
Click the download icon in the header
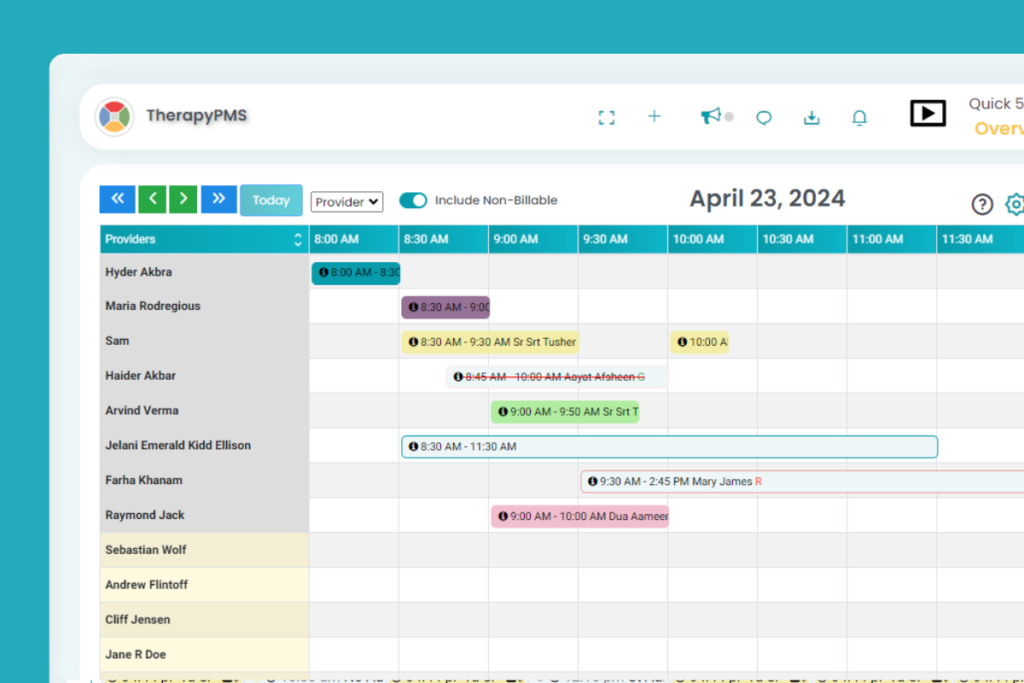click(x=811, y=117)
